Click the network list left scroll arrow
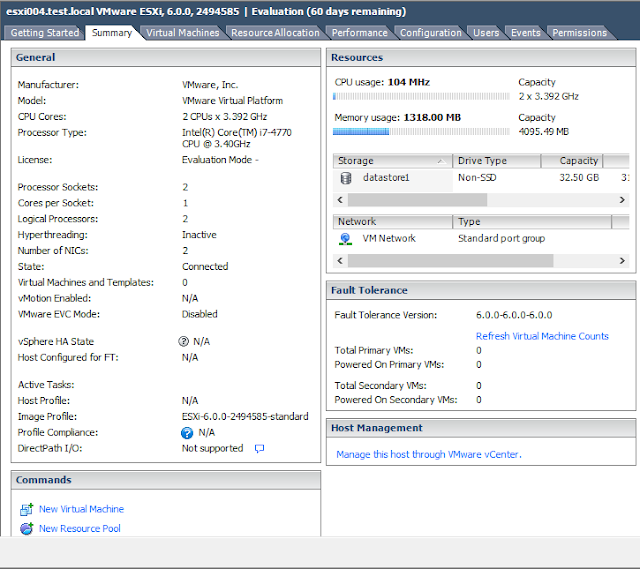Viewport: 640px width, 569px height. (340, 260)
